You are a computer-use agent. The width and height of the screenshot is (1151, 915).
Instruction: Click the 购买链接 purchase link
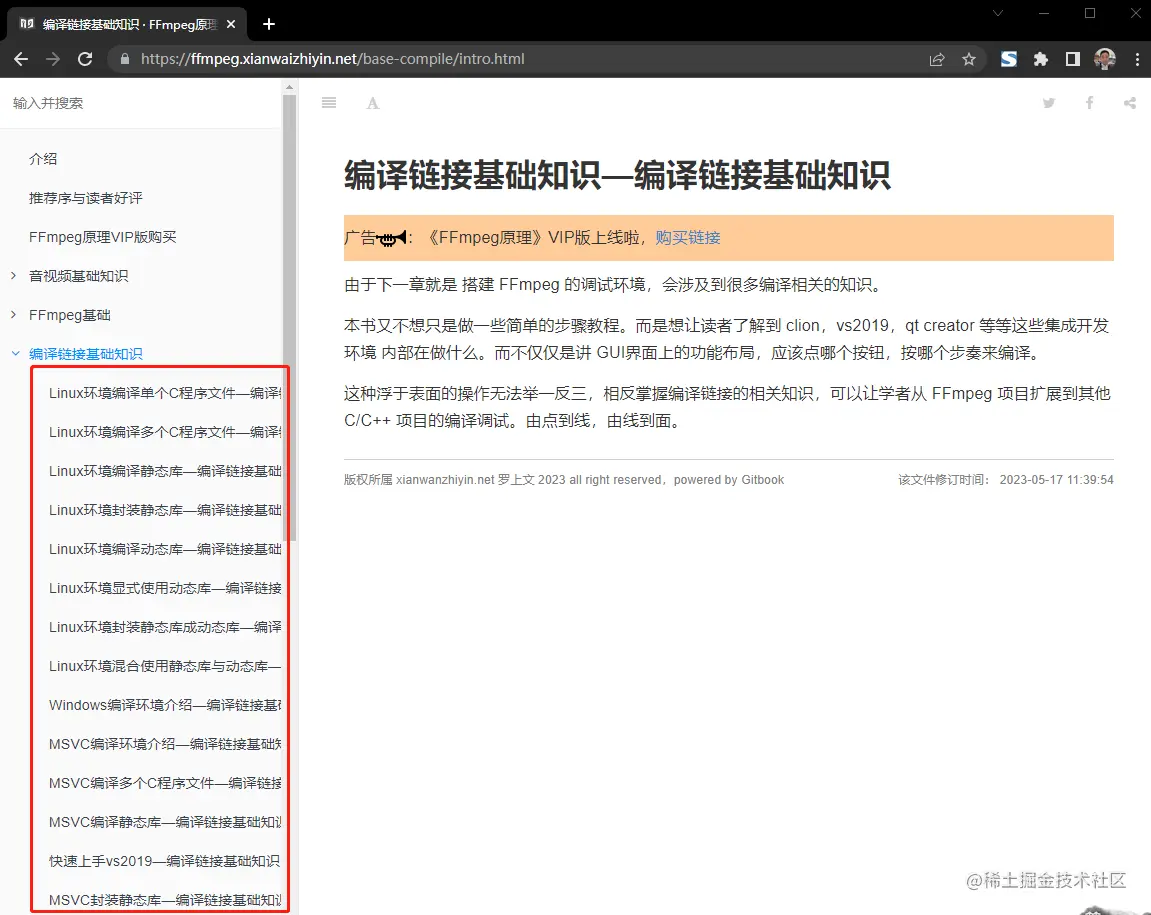pos(688,237)
